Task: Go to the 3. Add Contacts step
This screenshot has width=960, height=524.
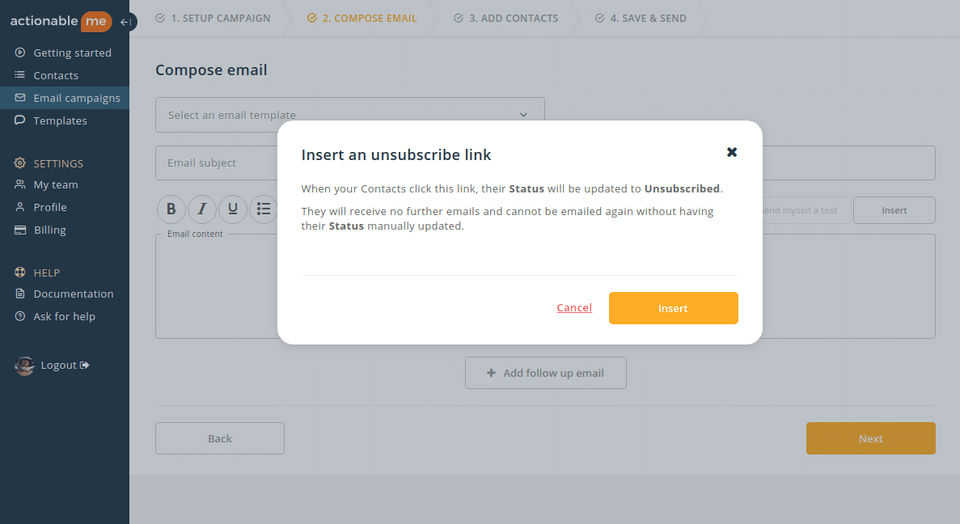Action: coord(506,18)
